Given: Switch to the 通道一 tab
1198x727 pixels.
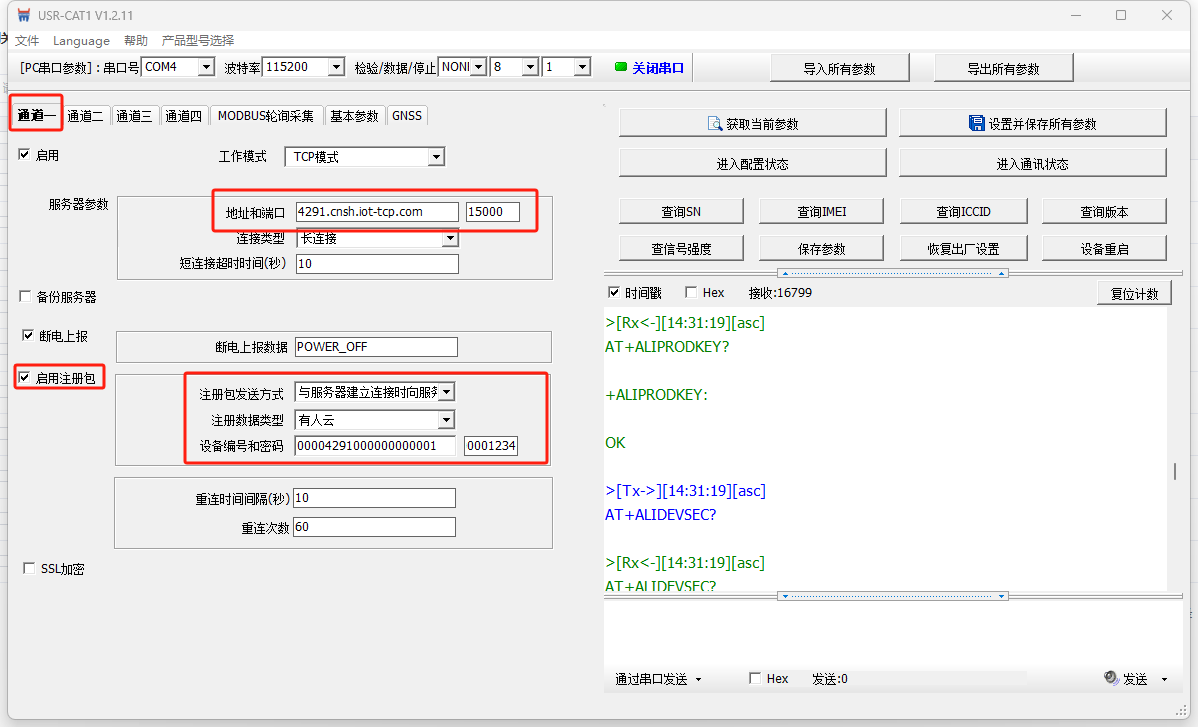Looking at the screenshot, I should 36,115.
